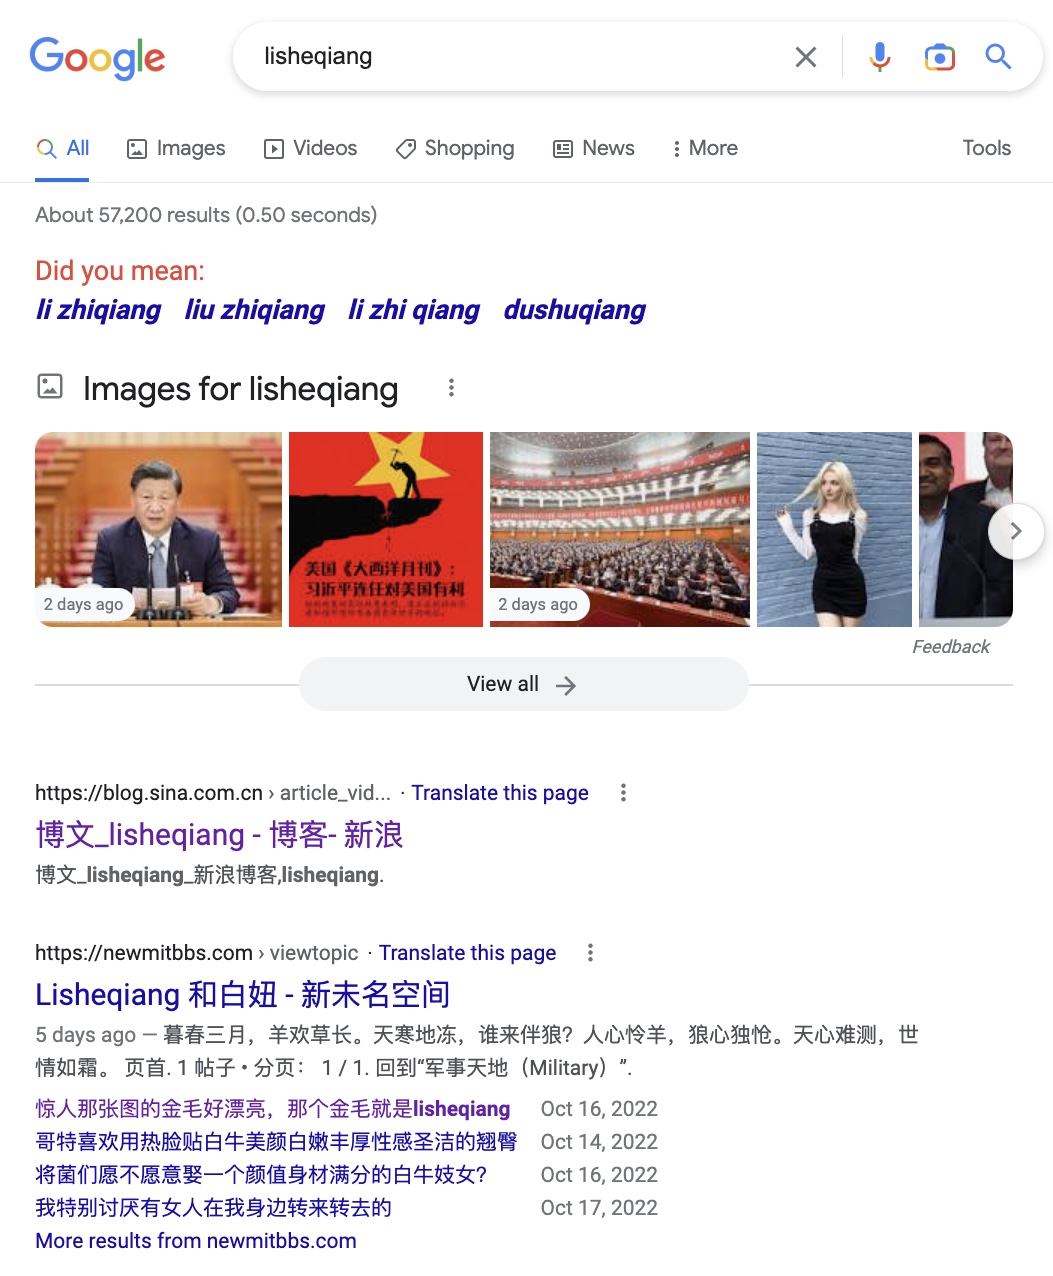Open the Videos search tab

[x=310, y=148]
